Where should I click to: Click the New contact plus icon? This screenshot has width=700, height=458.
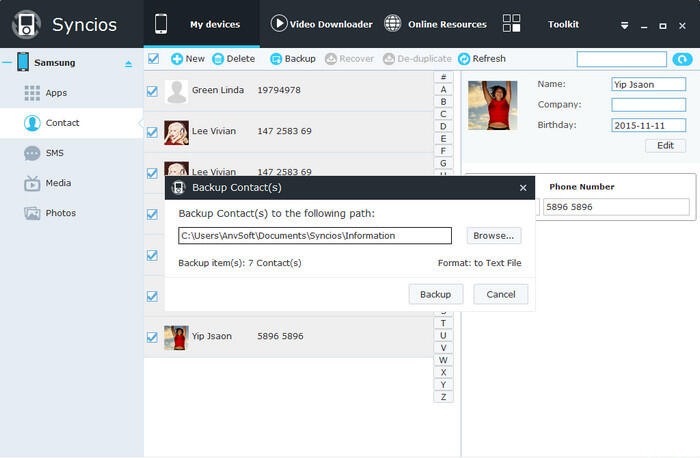[x=177, y=59]
